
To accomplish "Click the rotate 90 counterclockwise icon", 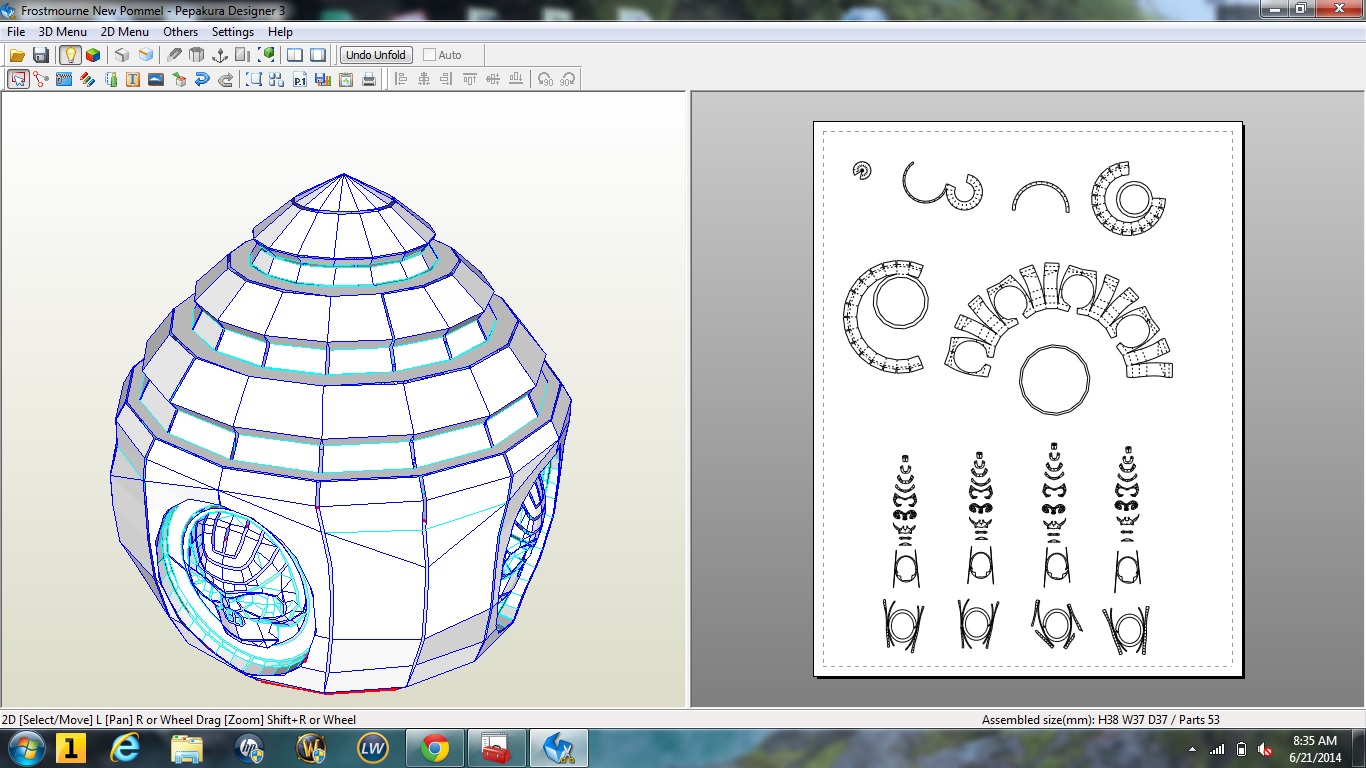I will pos(545,79).
